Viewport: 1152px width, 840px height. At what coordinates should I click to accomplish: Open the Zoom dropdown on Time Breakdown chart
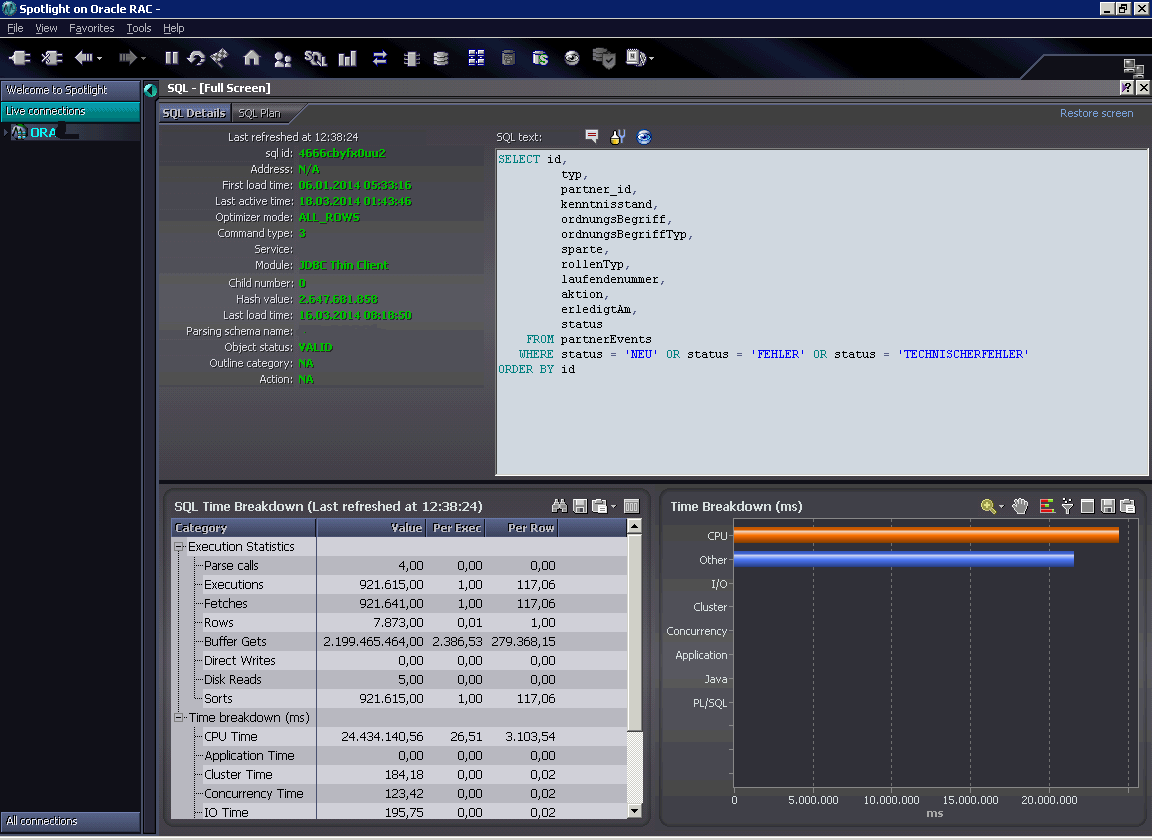point(1001,506)
